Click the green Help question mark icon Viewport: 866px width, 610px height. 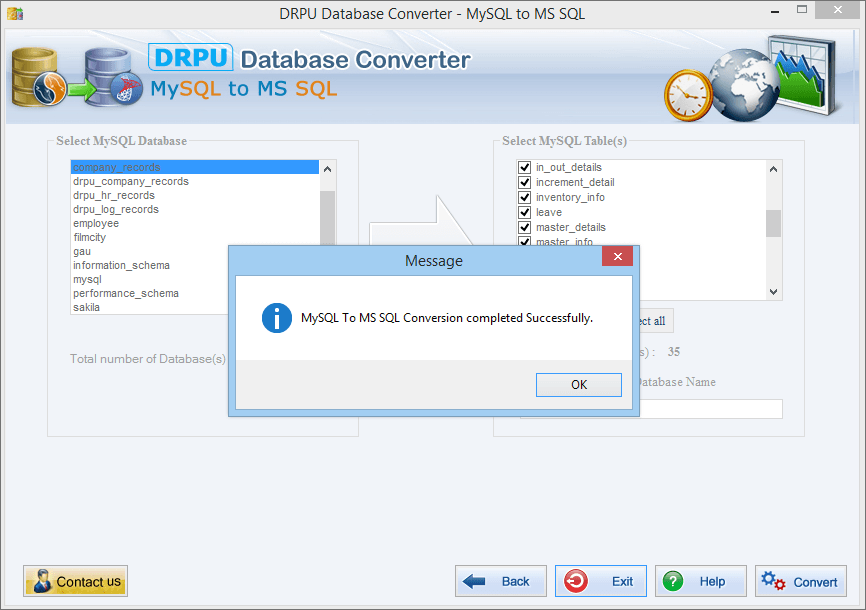click(673, 581)
